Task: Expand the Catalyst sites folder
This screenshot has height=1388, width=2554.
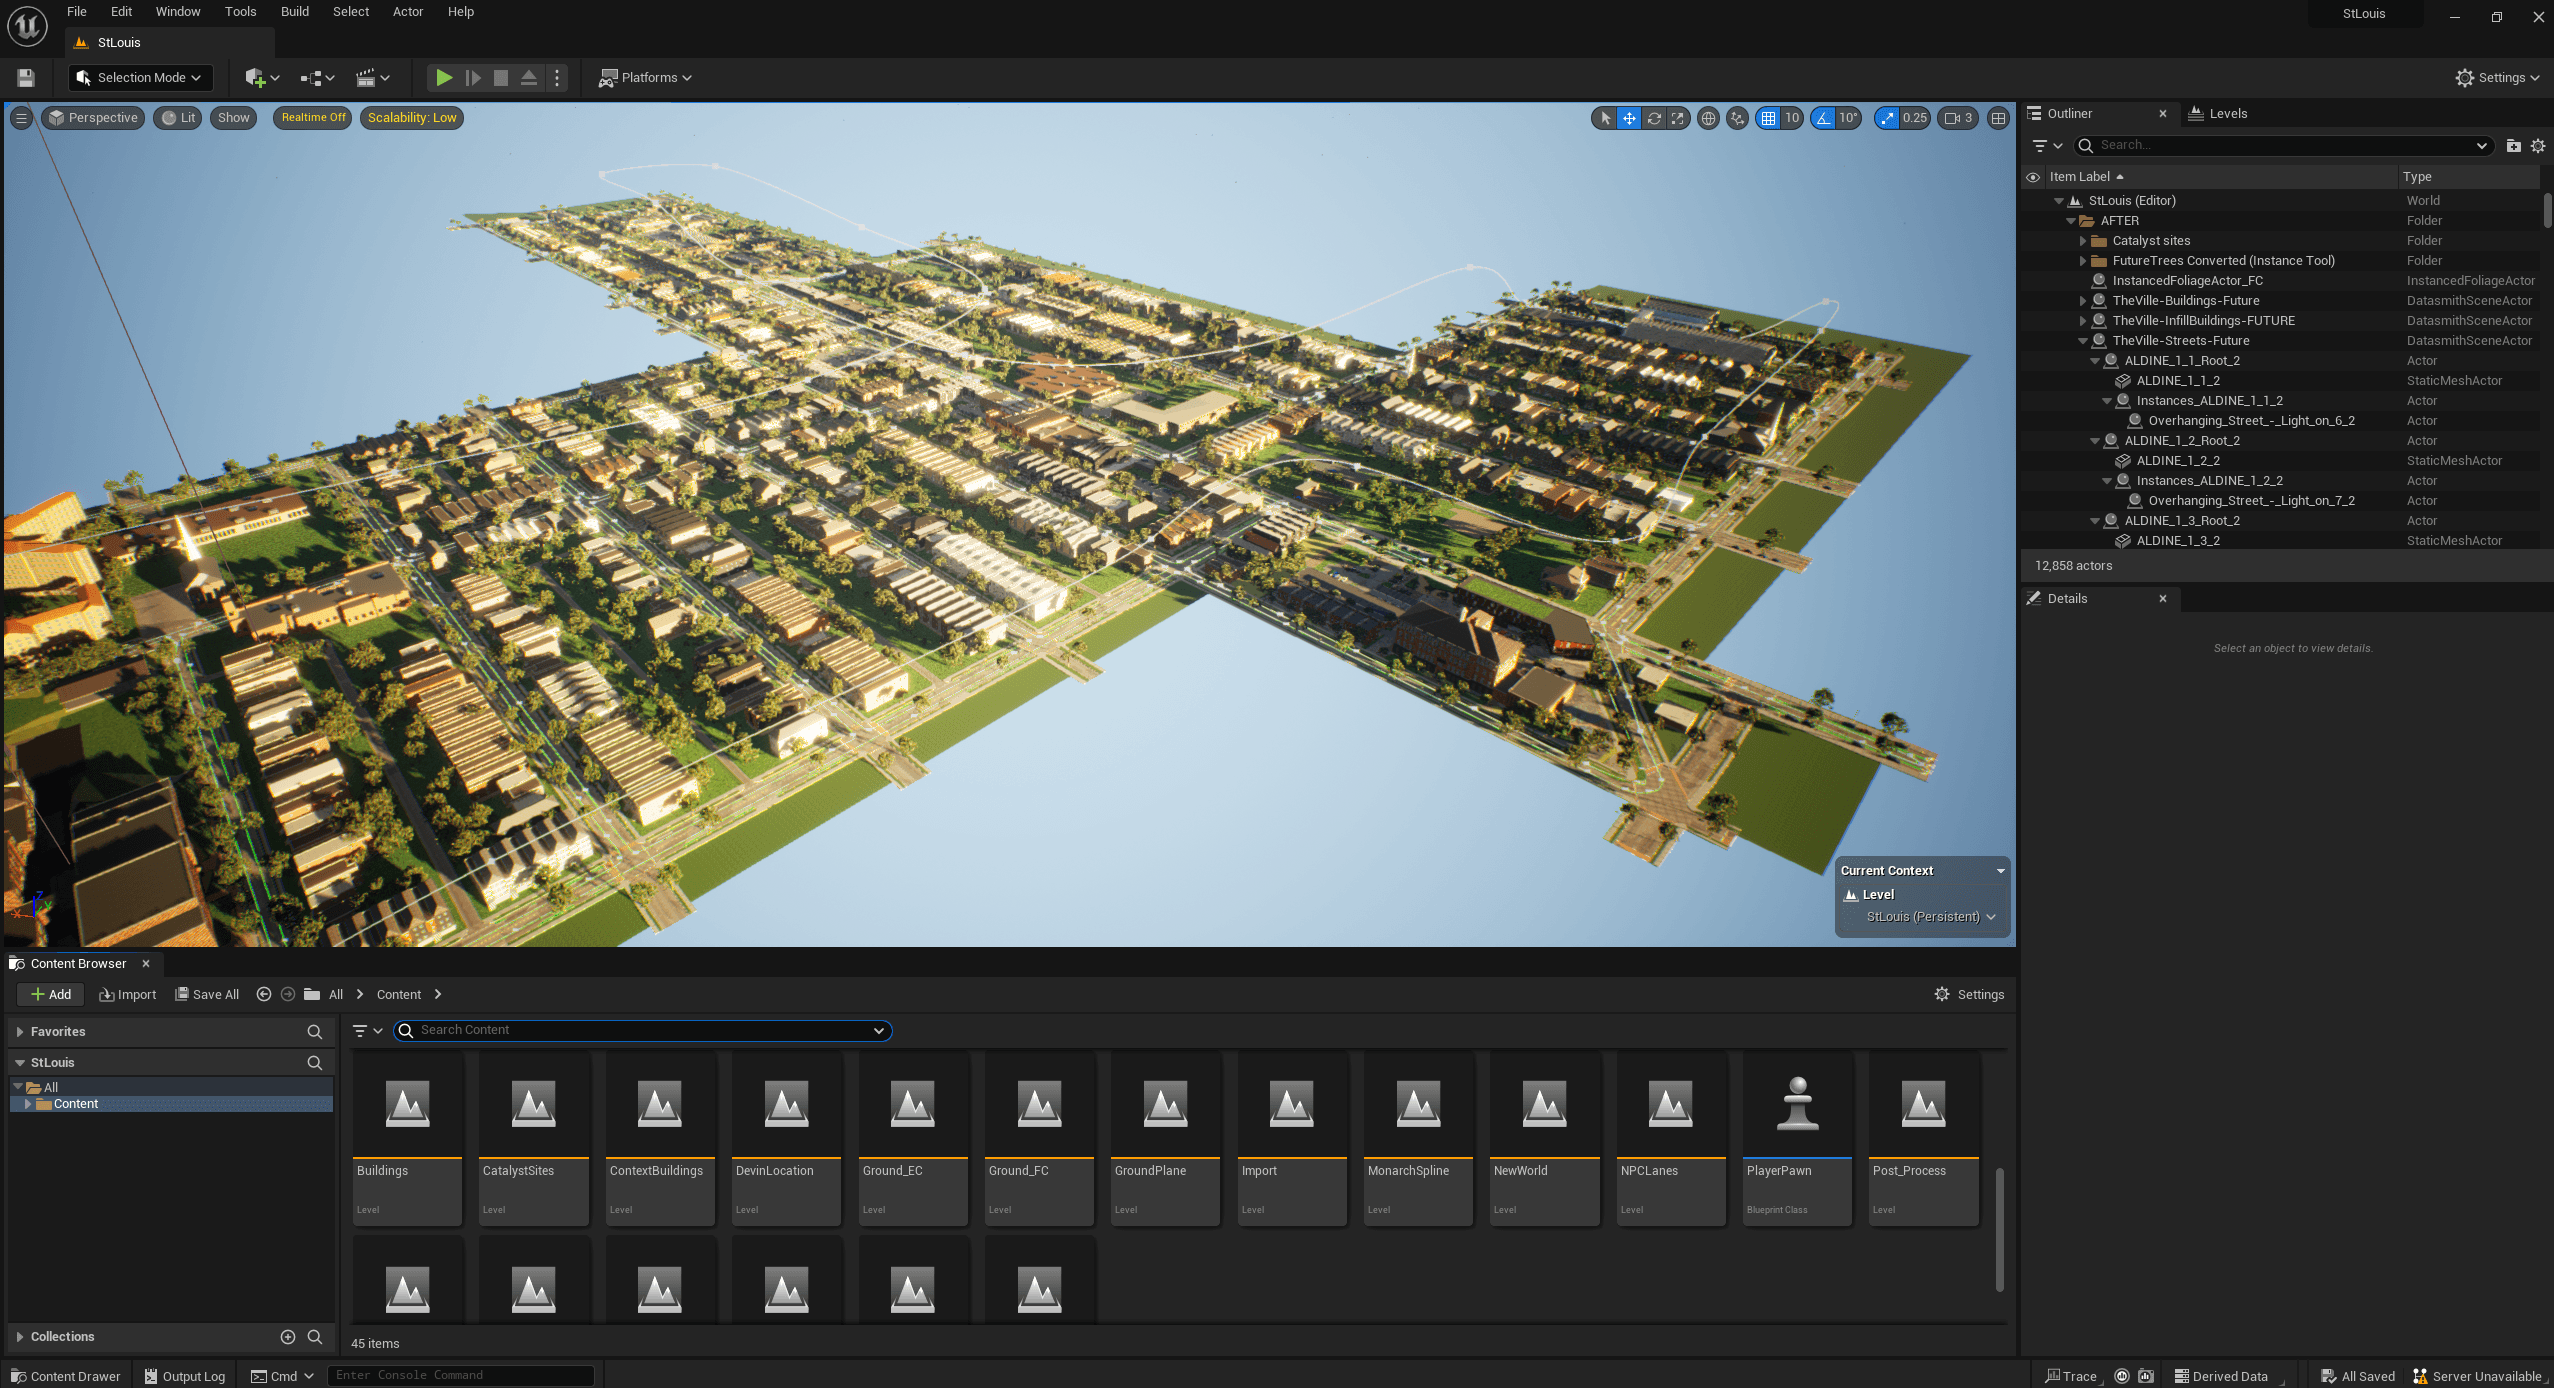Action: click(2083, 241)
